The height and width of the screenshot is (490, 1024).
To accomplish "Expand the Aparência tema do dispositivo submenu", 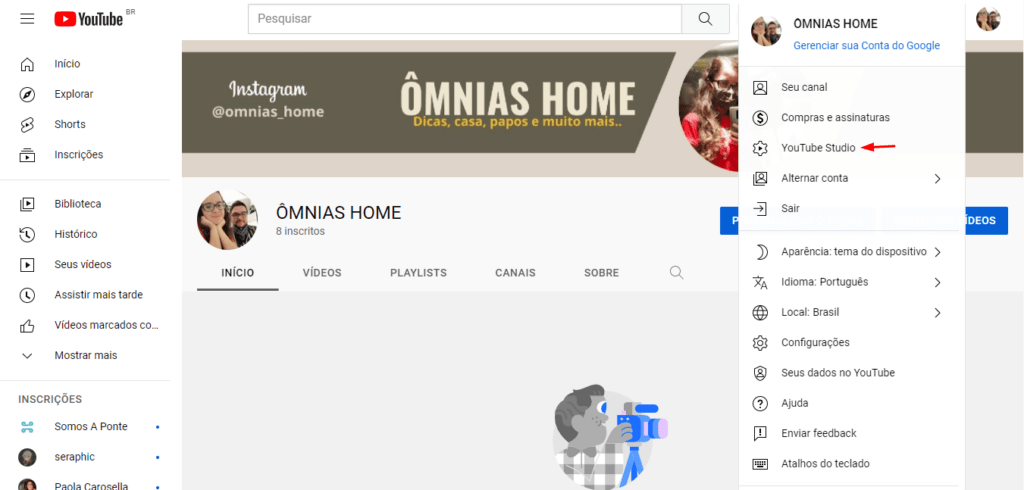I will 937,252.
